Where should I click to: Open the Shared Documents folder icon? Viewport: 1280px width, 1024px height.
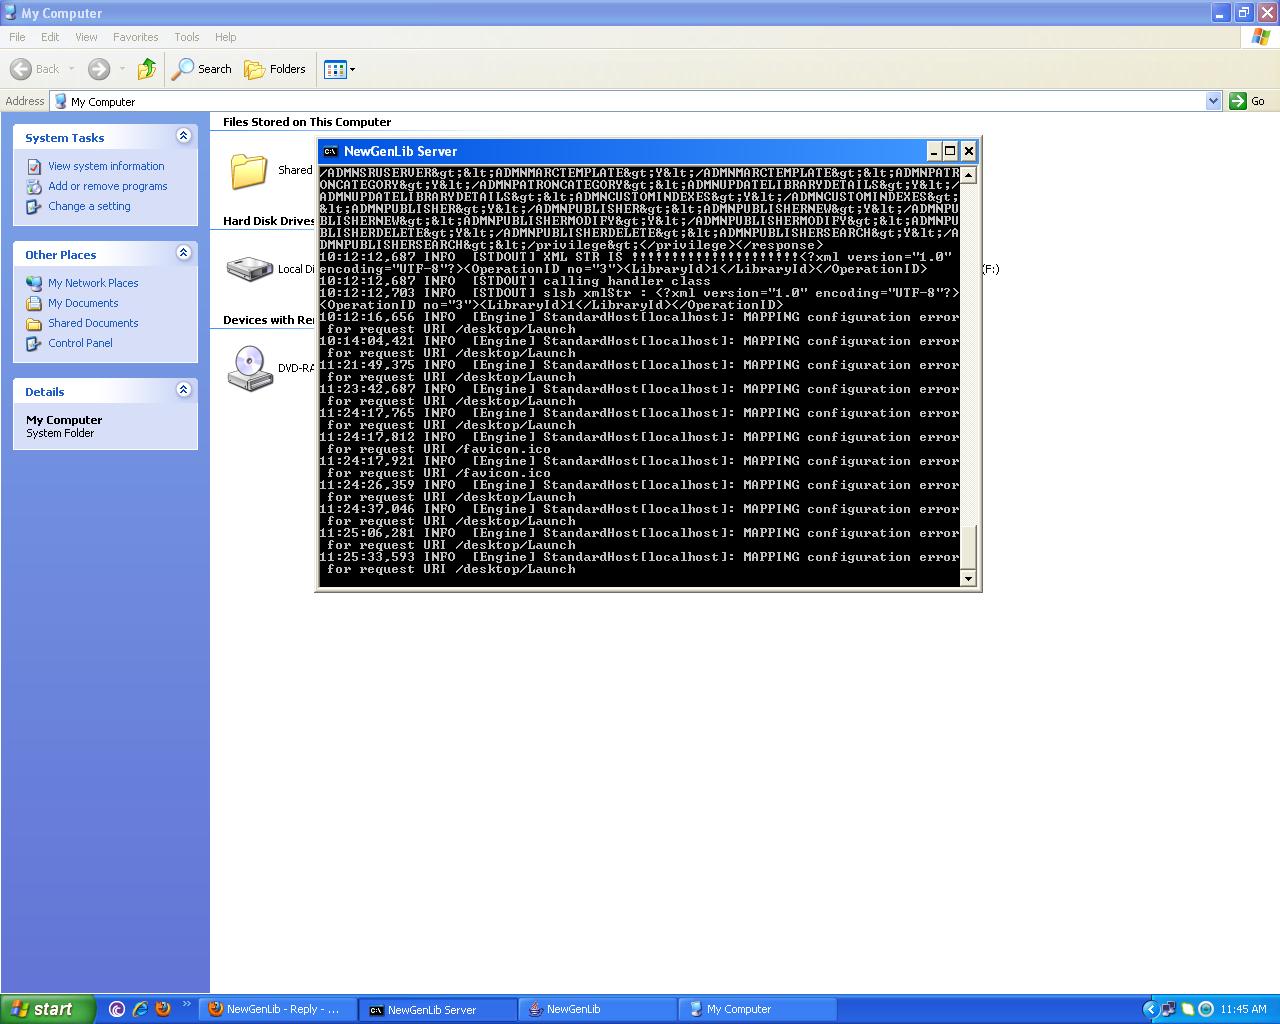click(x=249, y=171)
